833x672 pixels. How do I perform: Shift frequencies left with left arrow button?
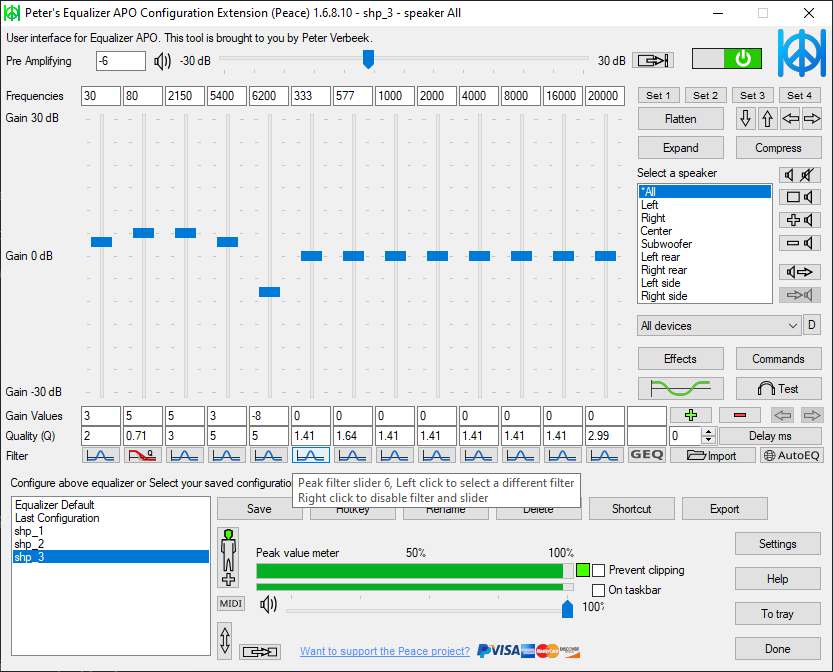pyautogui.click(x=790, y=118)
